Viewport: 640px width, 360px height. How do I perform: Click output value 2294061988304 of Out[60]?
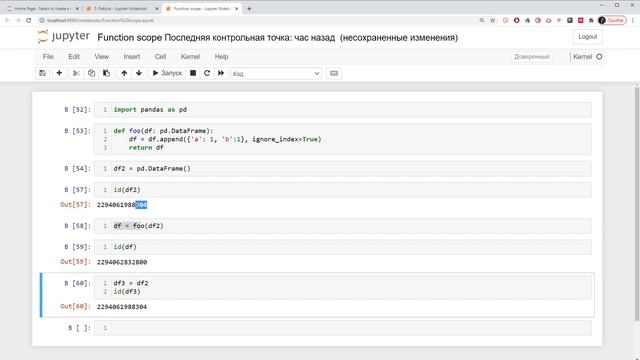(122, 307)
